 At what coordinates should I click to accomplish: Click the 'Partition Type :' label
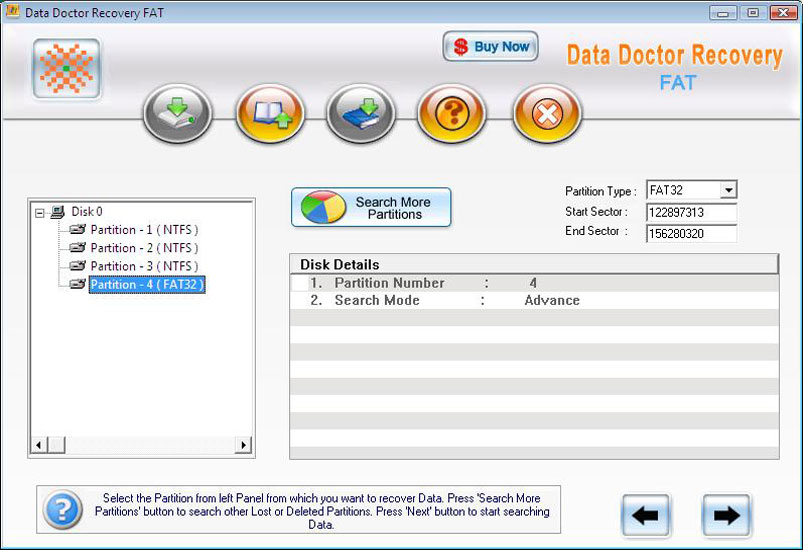point(601,191)
